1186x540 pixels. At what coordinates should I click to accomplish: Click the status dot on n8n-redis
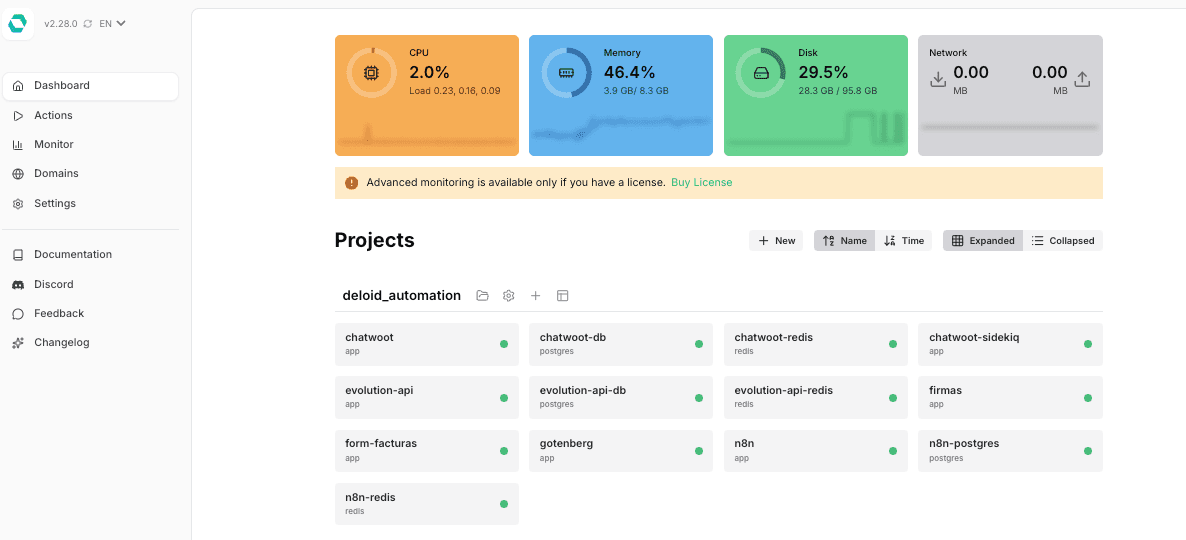[x=504, y=504]
